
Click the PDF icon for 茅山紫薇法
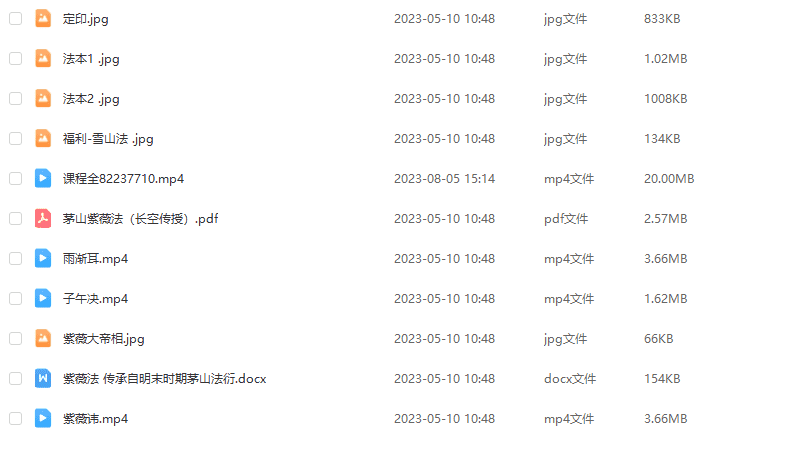pos(43,219)
